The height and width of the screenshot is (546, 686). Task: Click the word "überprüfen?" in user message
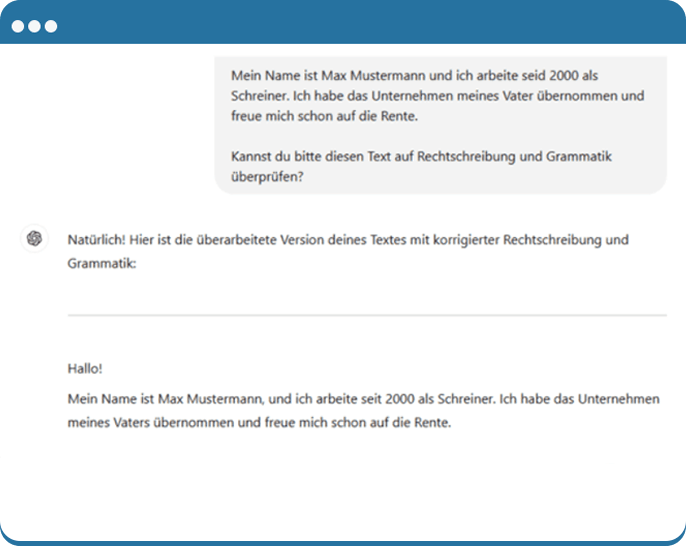(x=267, y=177)
